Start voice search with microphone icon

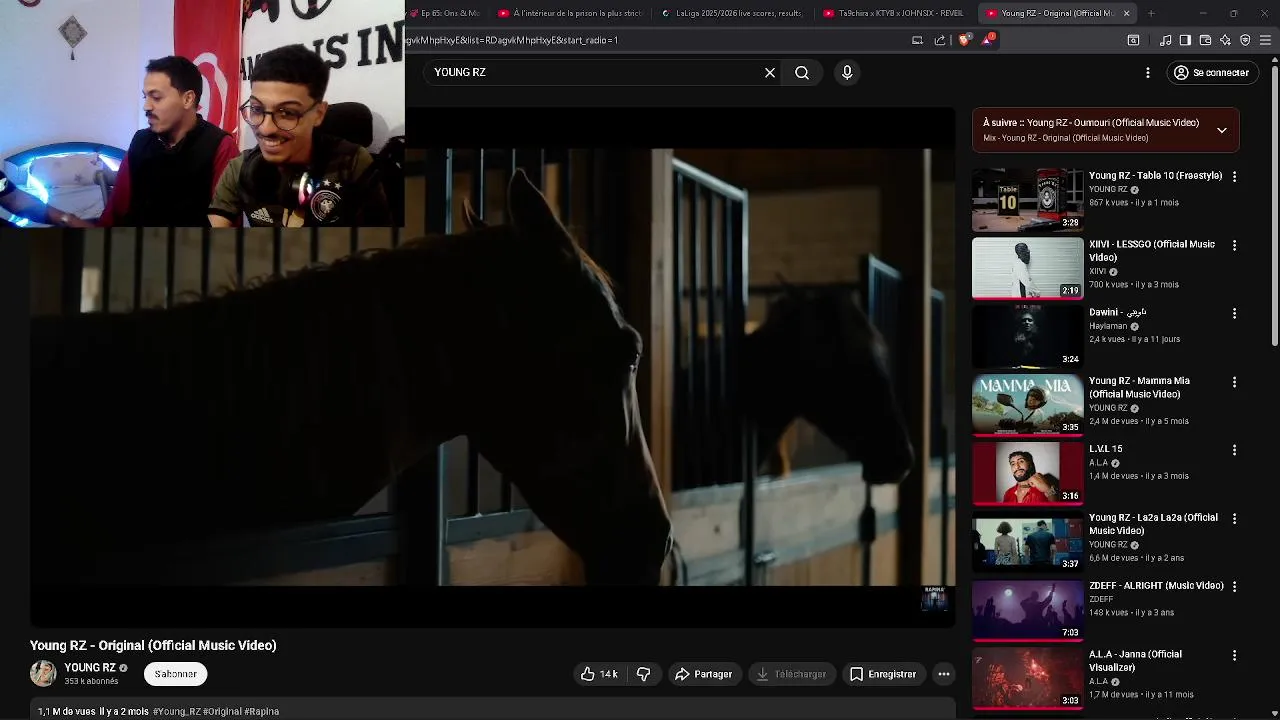(x=847, y=73)
